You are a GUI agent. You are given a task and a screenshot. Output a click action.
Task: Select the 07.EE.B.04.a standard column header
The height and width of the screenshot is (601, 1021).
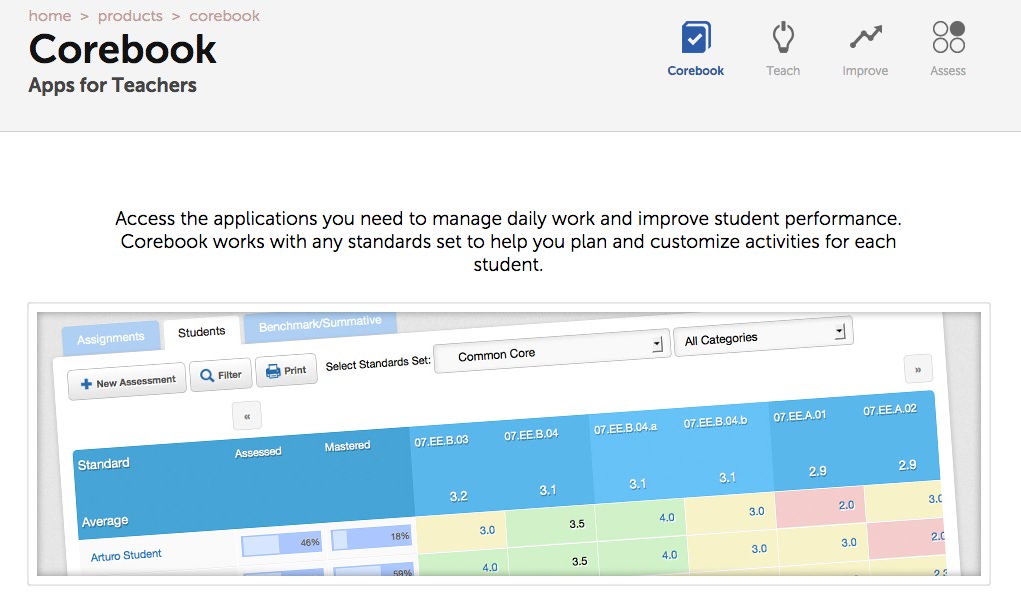click(625, 428)
